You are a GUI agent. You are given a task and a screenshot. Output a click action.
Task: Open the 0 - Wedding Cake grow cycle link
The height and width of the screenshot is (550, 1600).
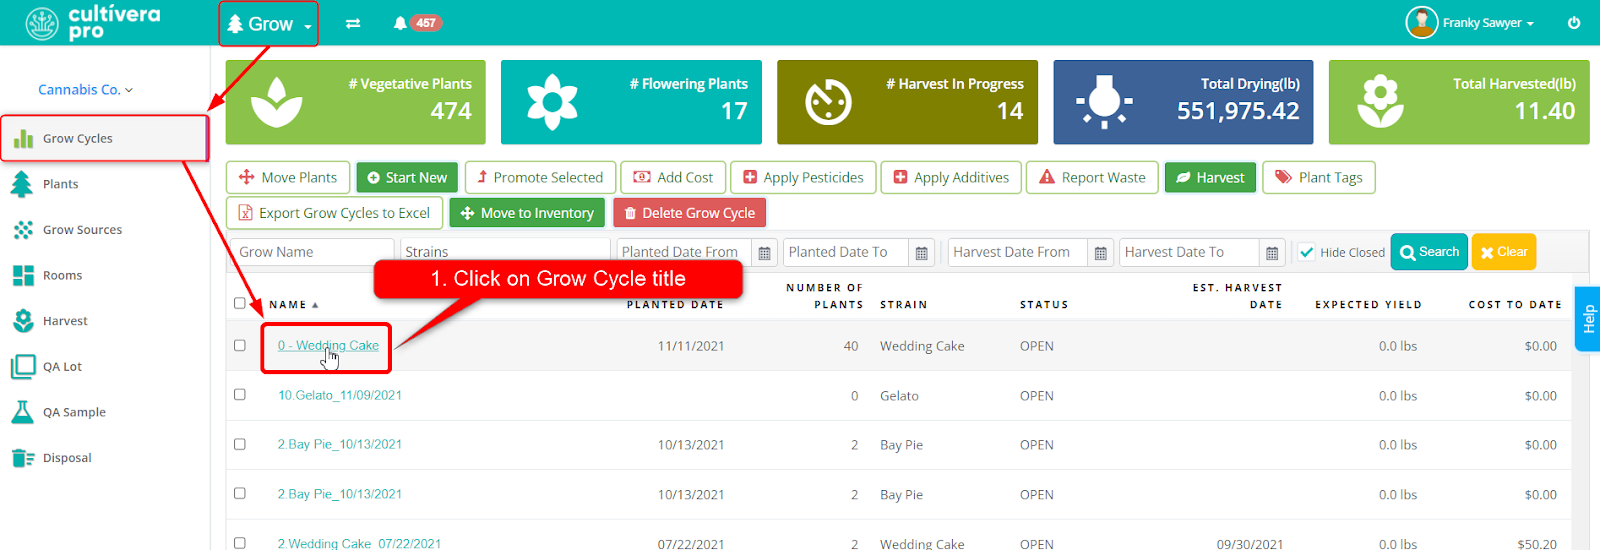coord(328,346)
